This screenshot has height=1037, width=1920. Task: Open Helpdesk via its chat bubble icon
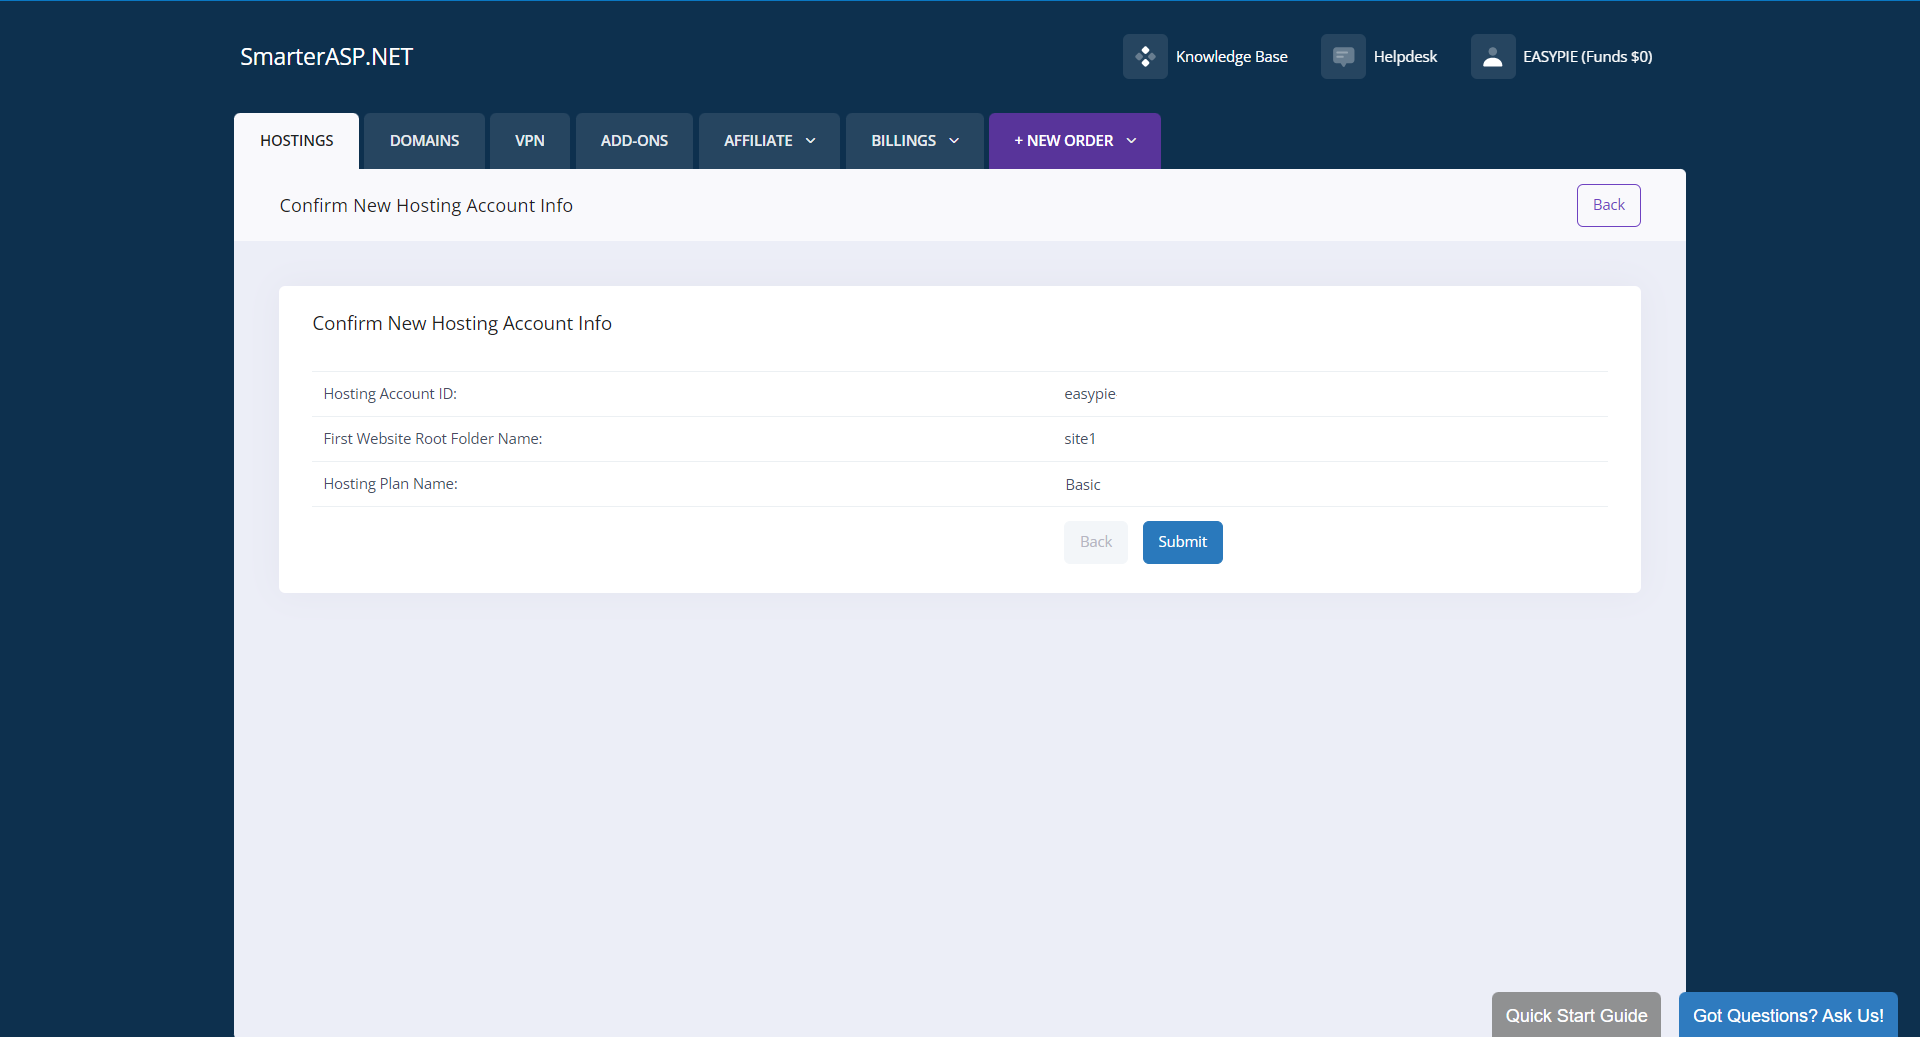[1343, 56]
